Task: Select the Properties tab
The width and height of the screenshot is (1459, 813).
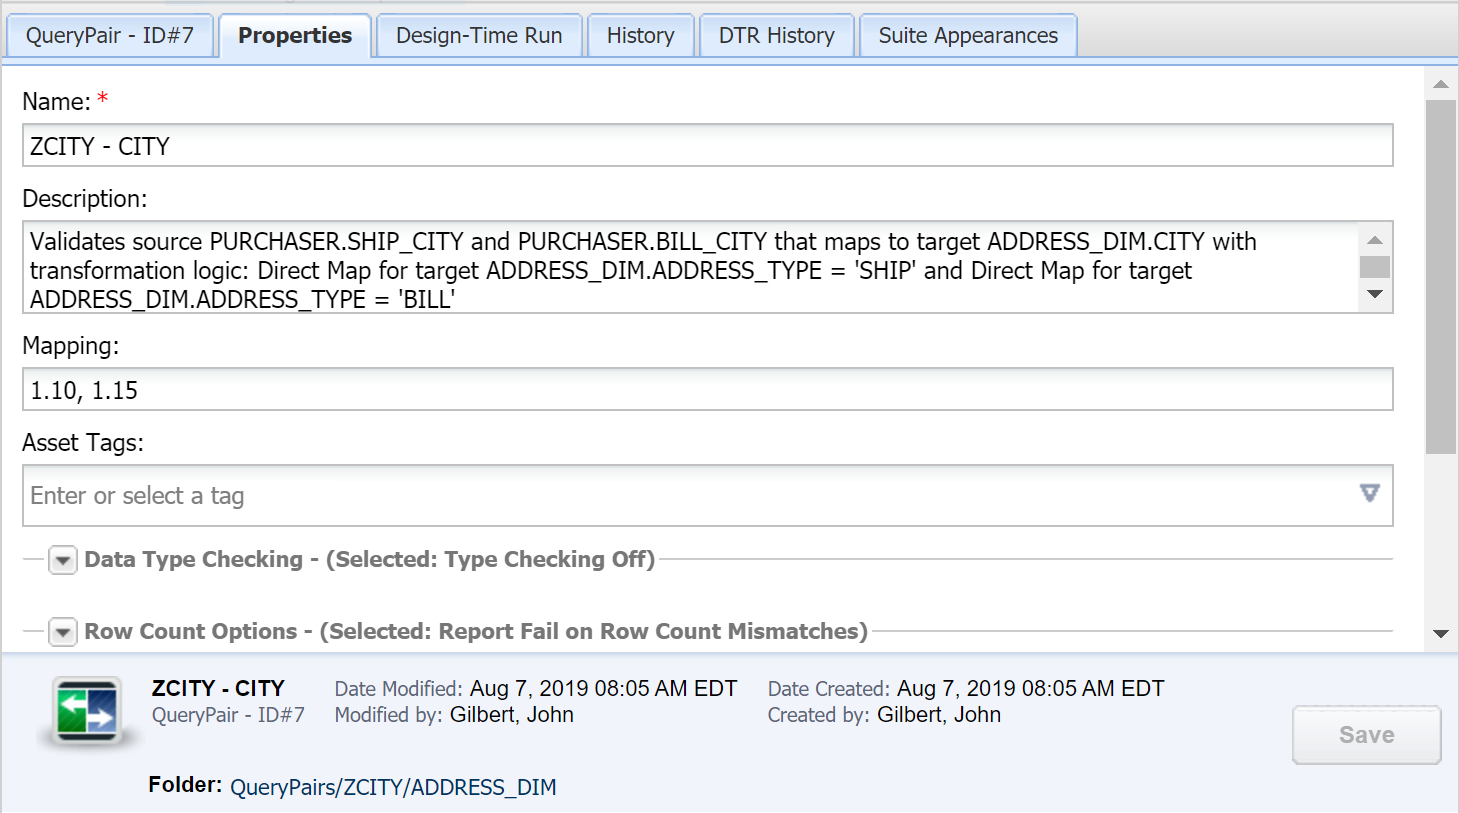Action: pyautogui.click(x=295, y=36)
